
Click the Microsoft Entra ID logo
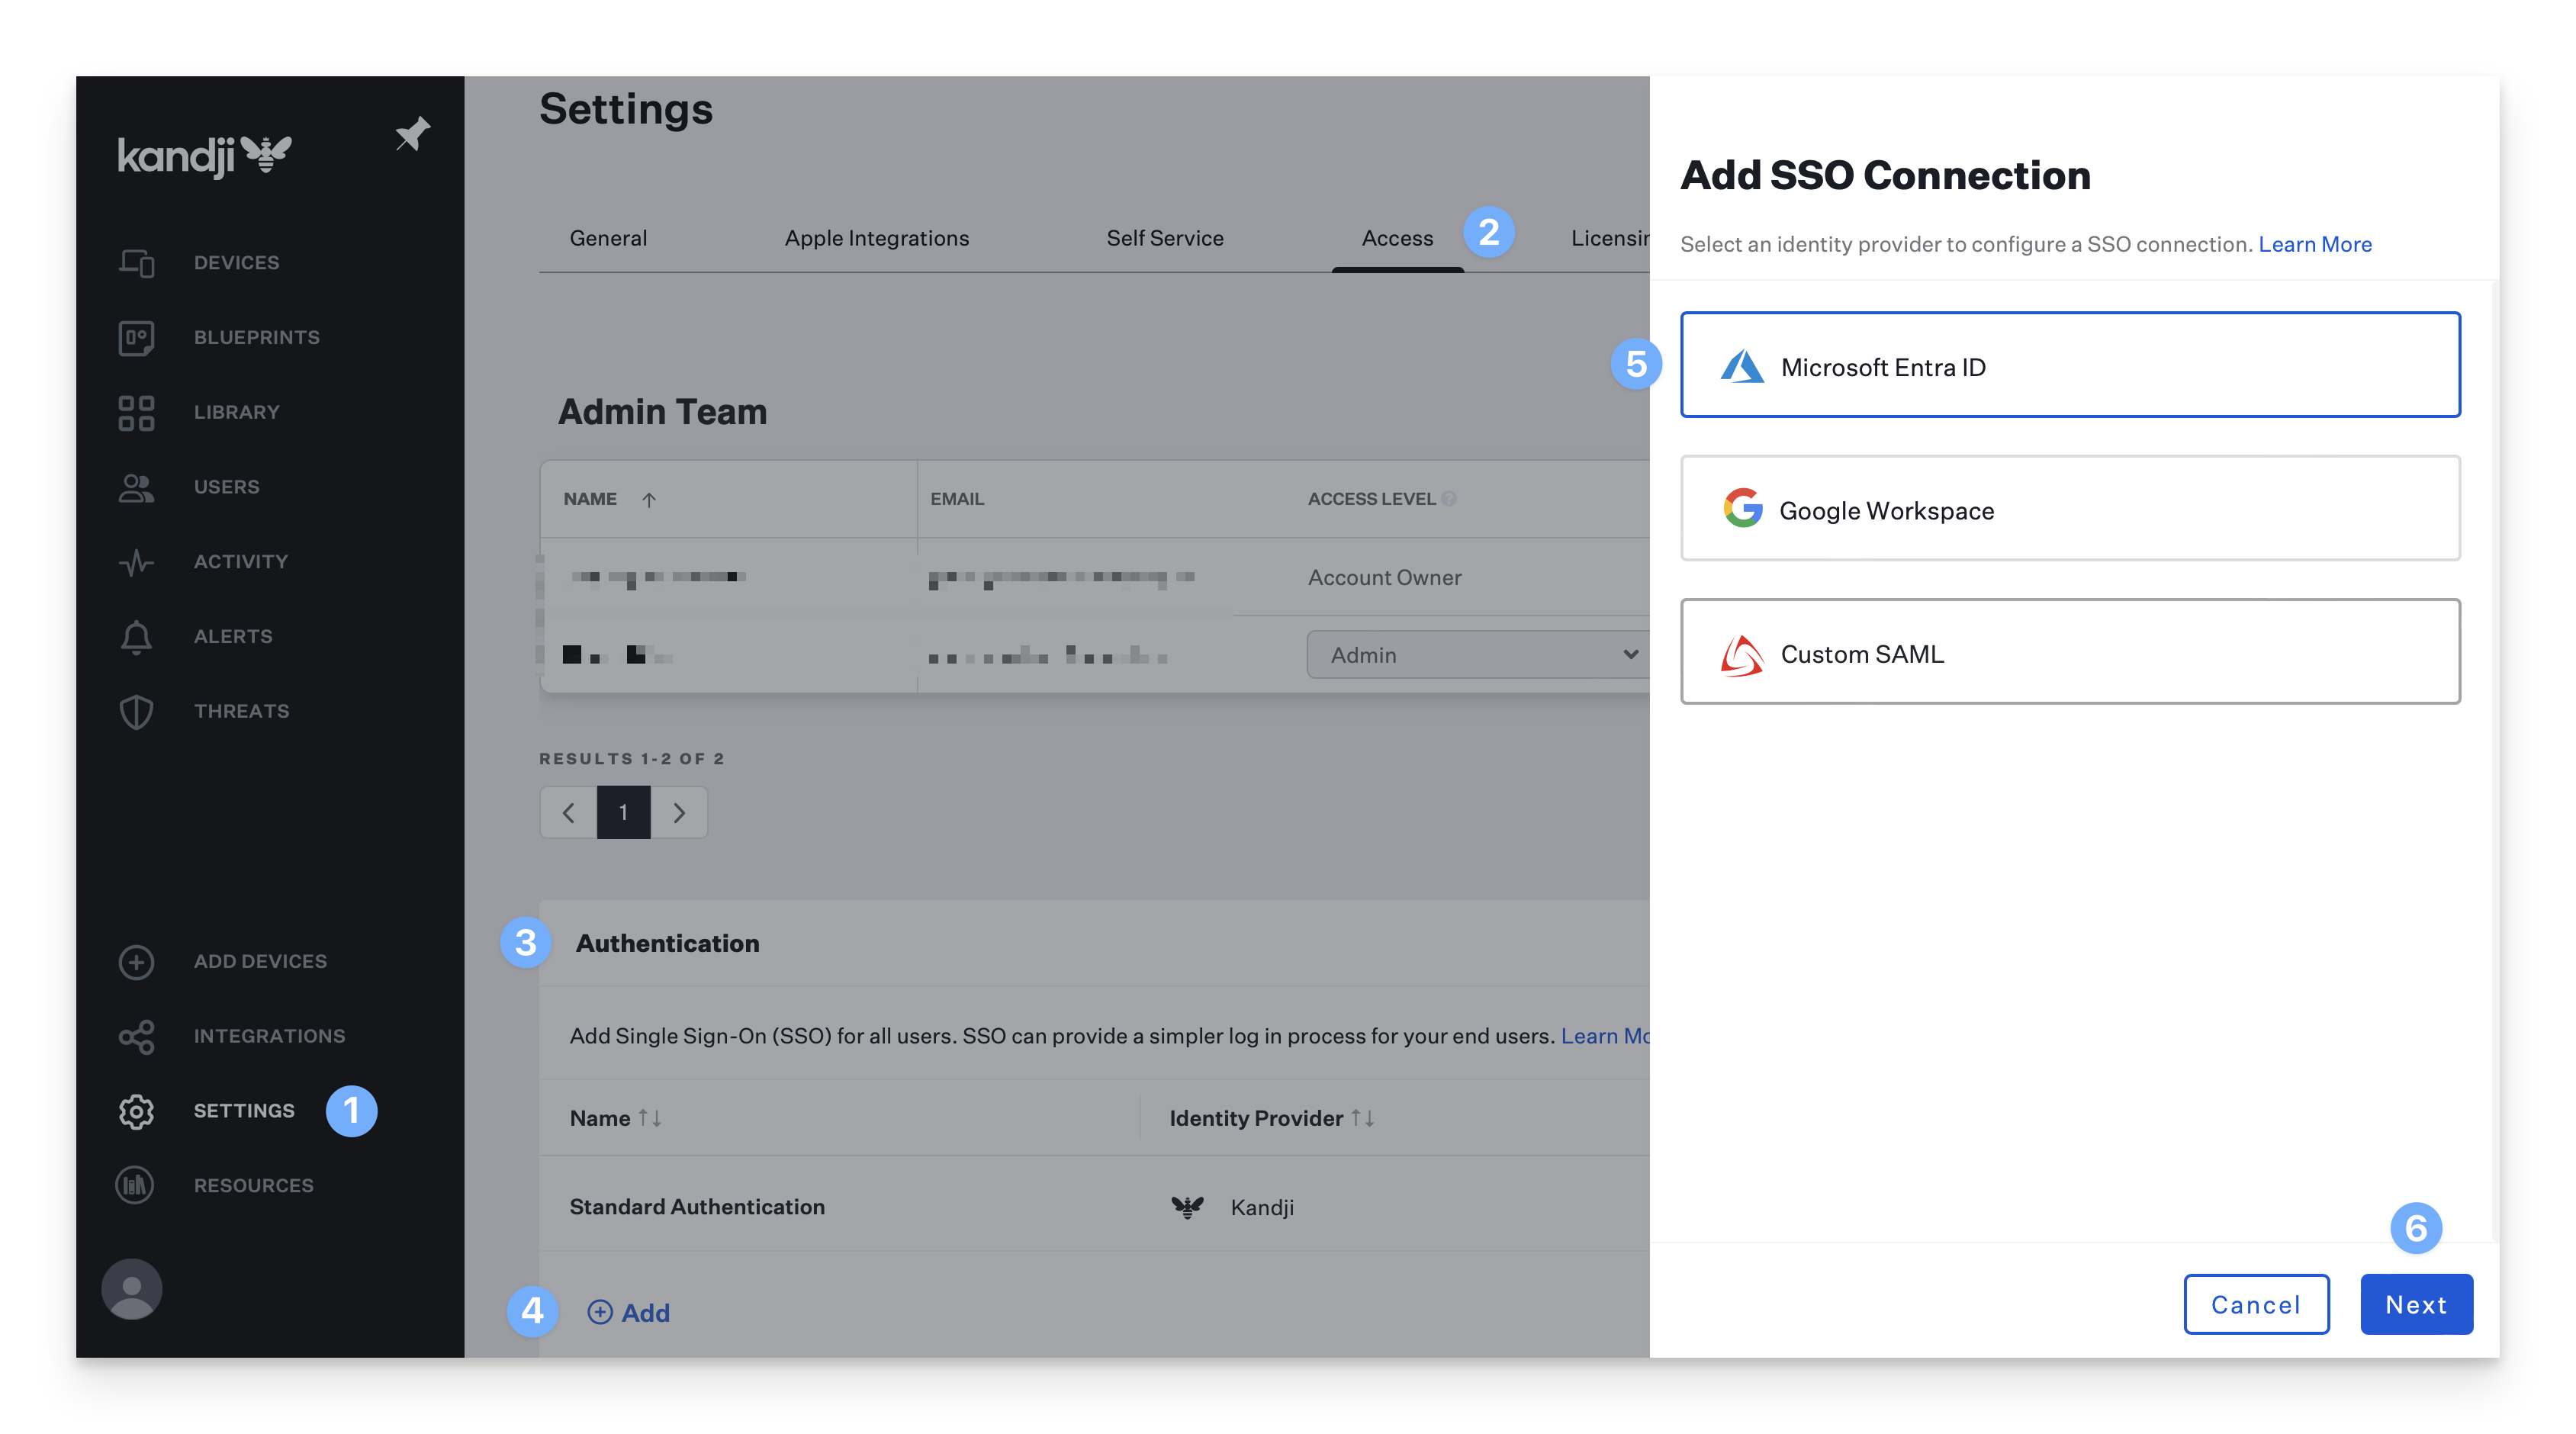point(1741,367)
